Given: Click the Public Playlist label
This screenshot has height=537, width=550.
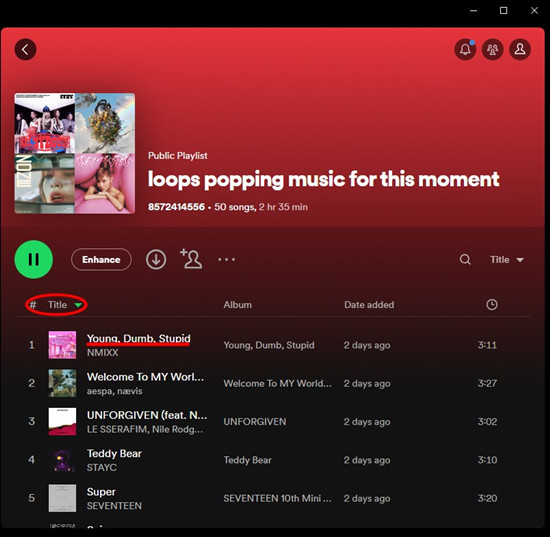Looking at the screenshot, I should (177, 155).
